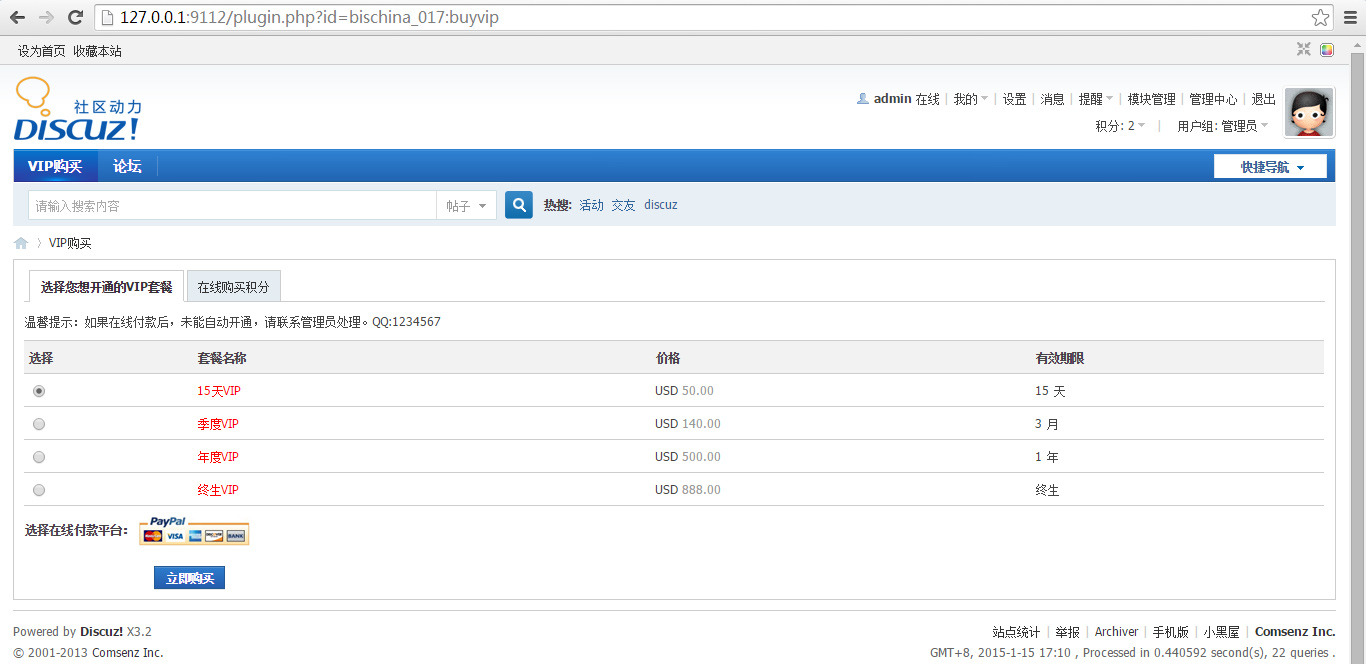Click 退出 to log out
The image size is (1366, 664).
click(x=1264, y=99)
